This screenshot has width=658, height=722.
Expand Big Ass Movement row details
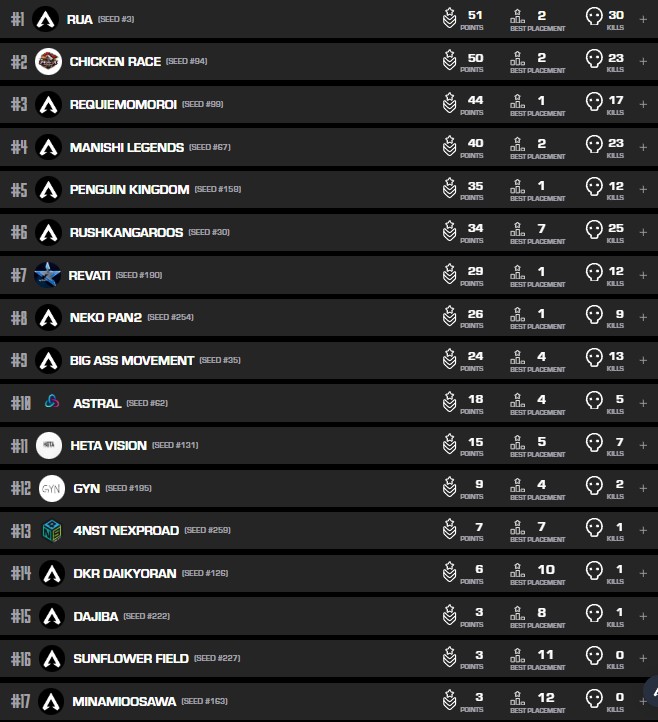tap(643, 360)
